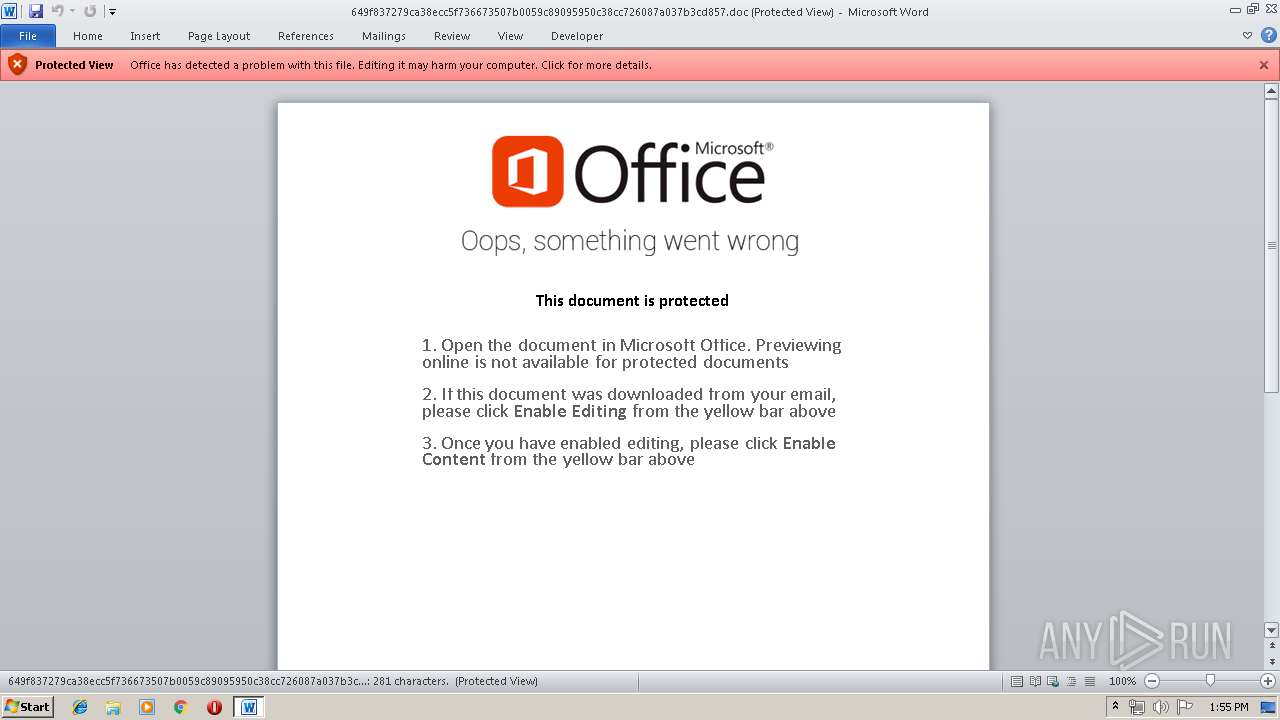
Task: Click the zoom slider handle
Action: pos(1210,681)
